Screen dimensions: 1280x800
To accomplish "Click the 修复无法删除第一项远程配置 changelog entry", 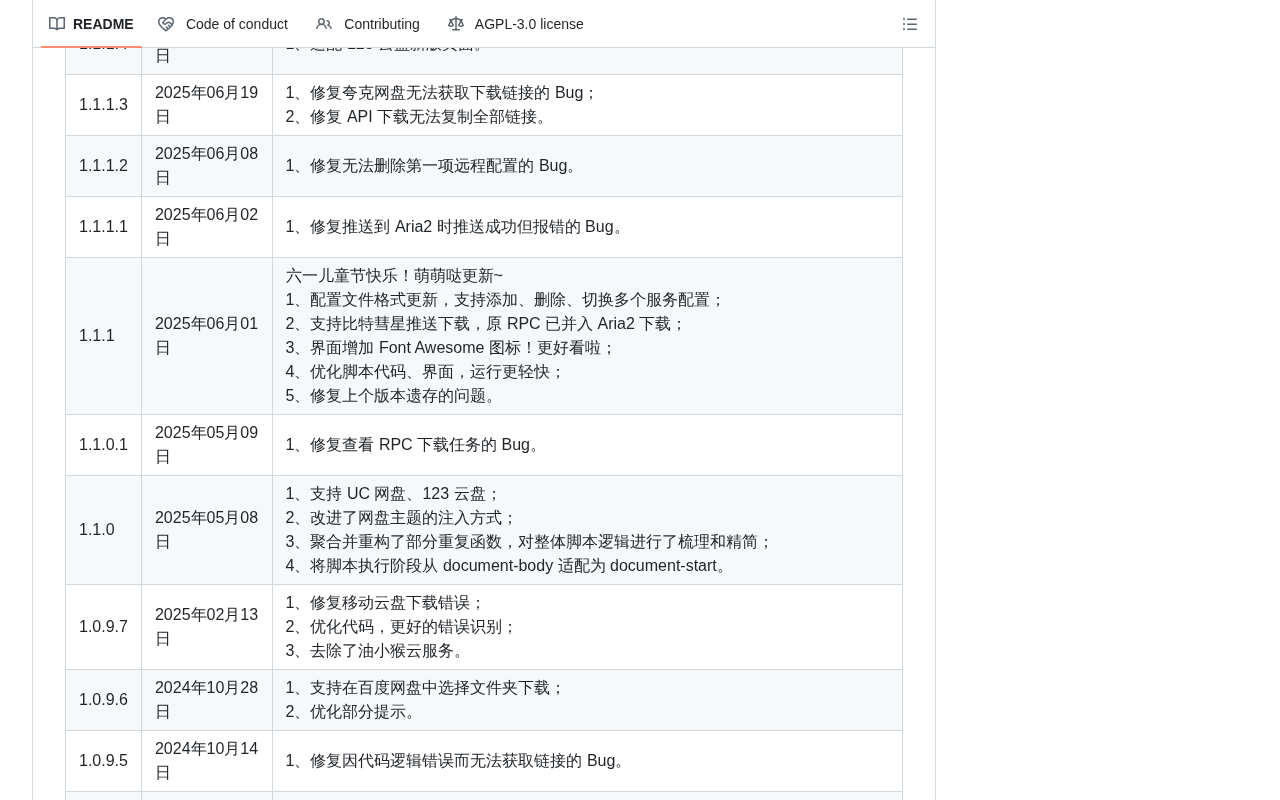I will click(x=433, y=166).
